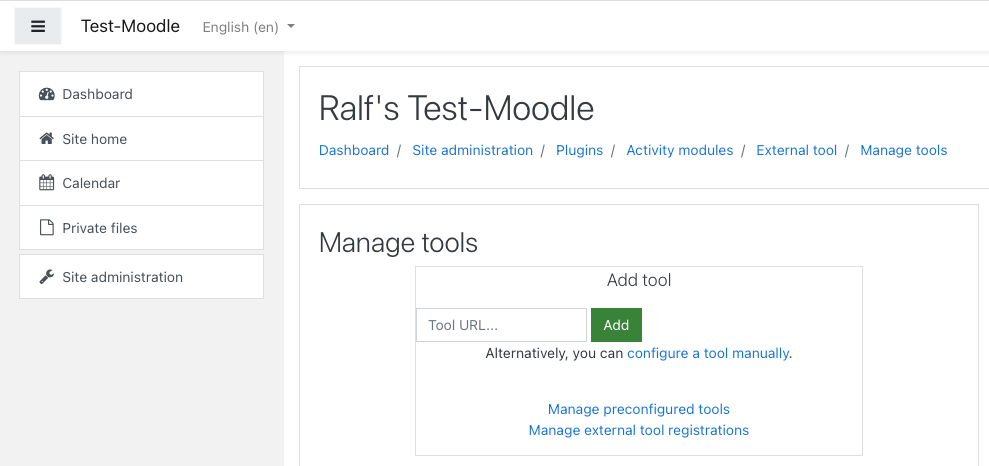Click the green Add button
Viewport: 989px width, 466px height.
(x=616, y=325)
